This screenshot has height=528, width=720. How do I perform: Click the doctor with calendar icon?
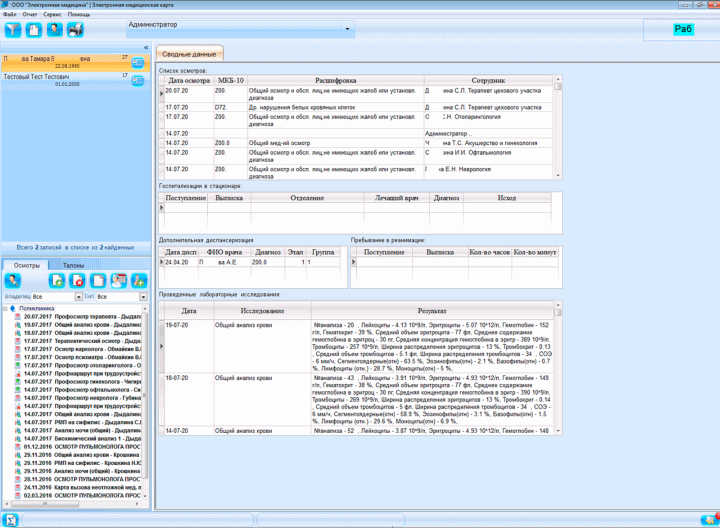pyautogui.click(x=118, y=281)
